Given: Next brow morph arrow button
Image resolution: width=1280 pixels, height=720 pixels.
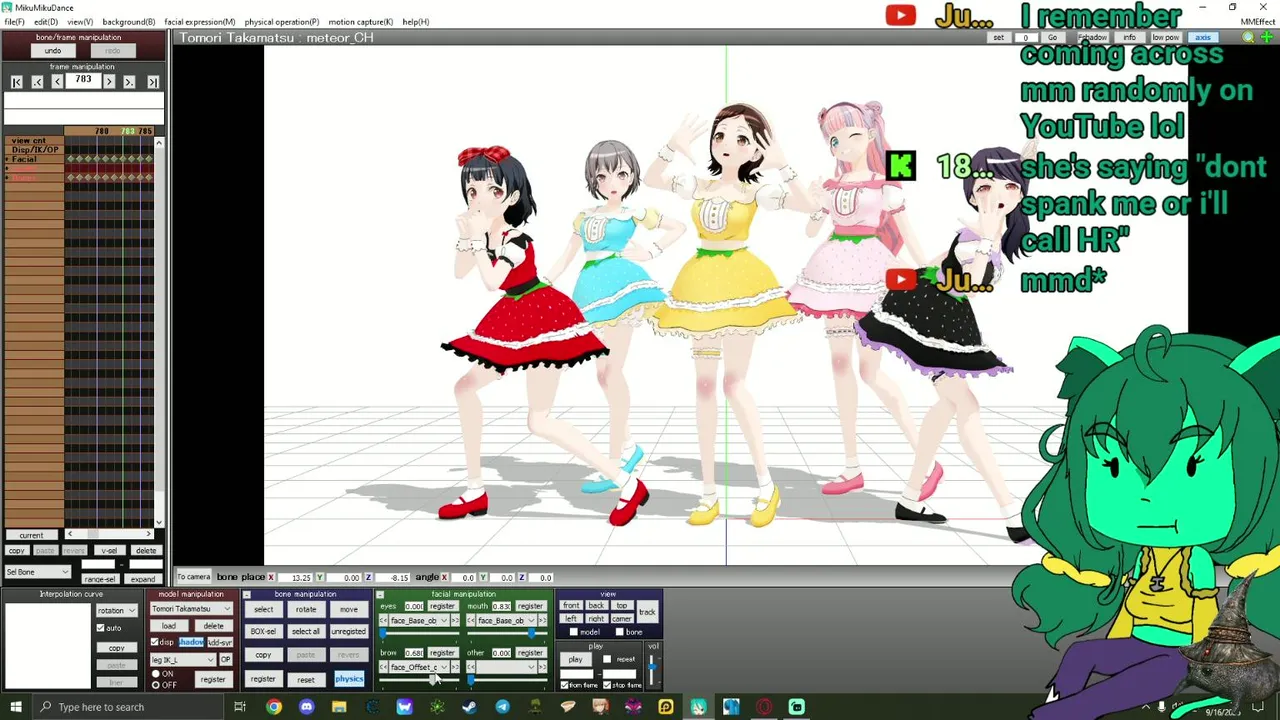Looking at the screenshot, I should [455, 667].
